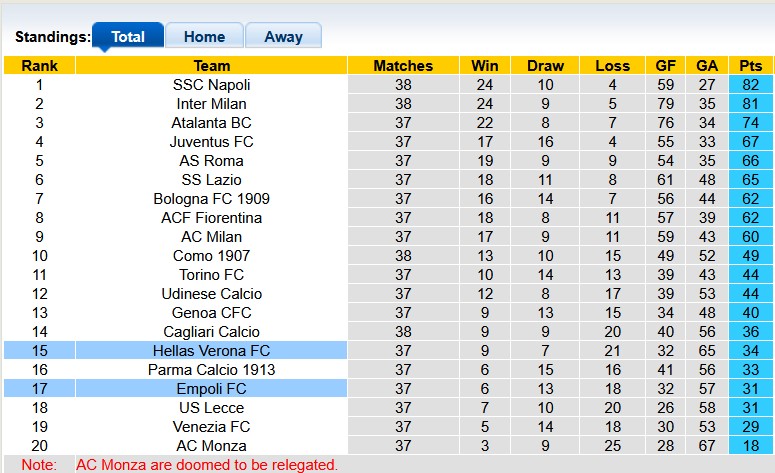
Task: Click the highlighted Hellas Verona FC row
Action: (x=211, y=351)
